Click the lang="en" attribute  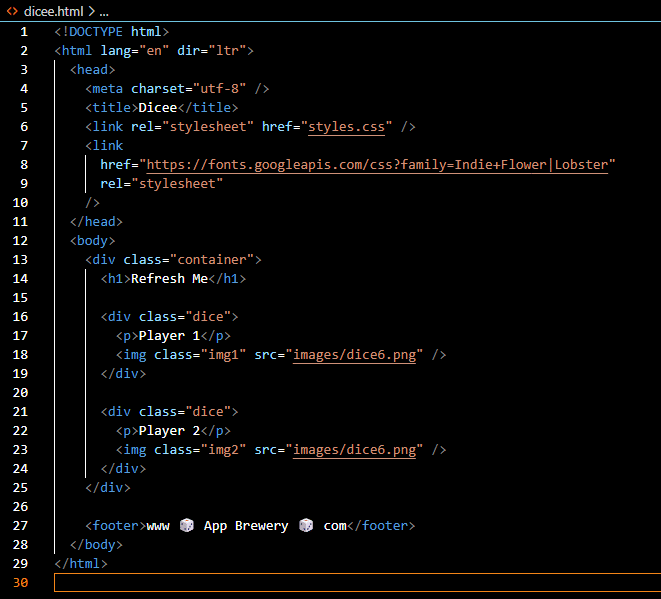tap(135, 51)
